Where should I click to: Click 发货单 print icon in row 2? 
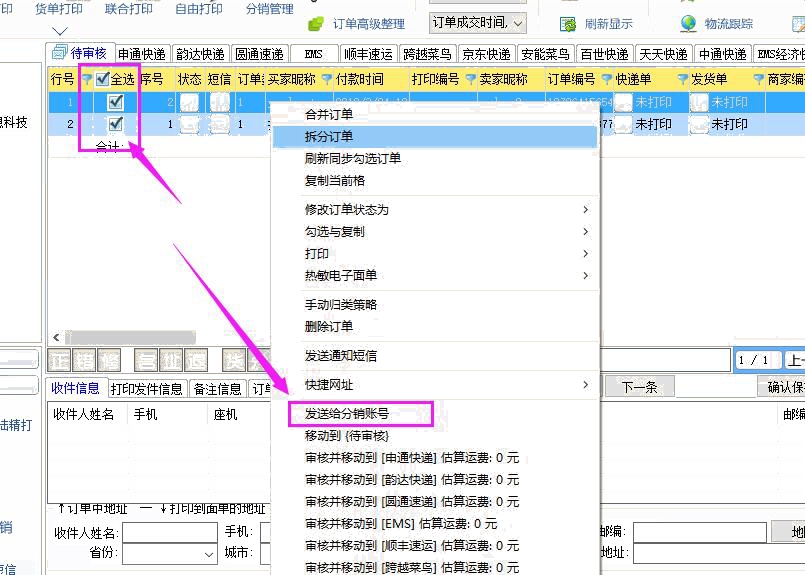point(699,124)
